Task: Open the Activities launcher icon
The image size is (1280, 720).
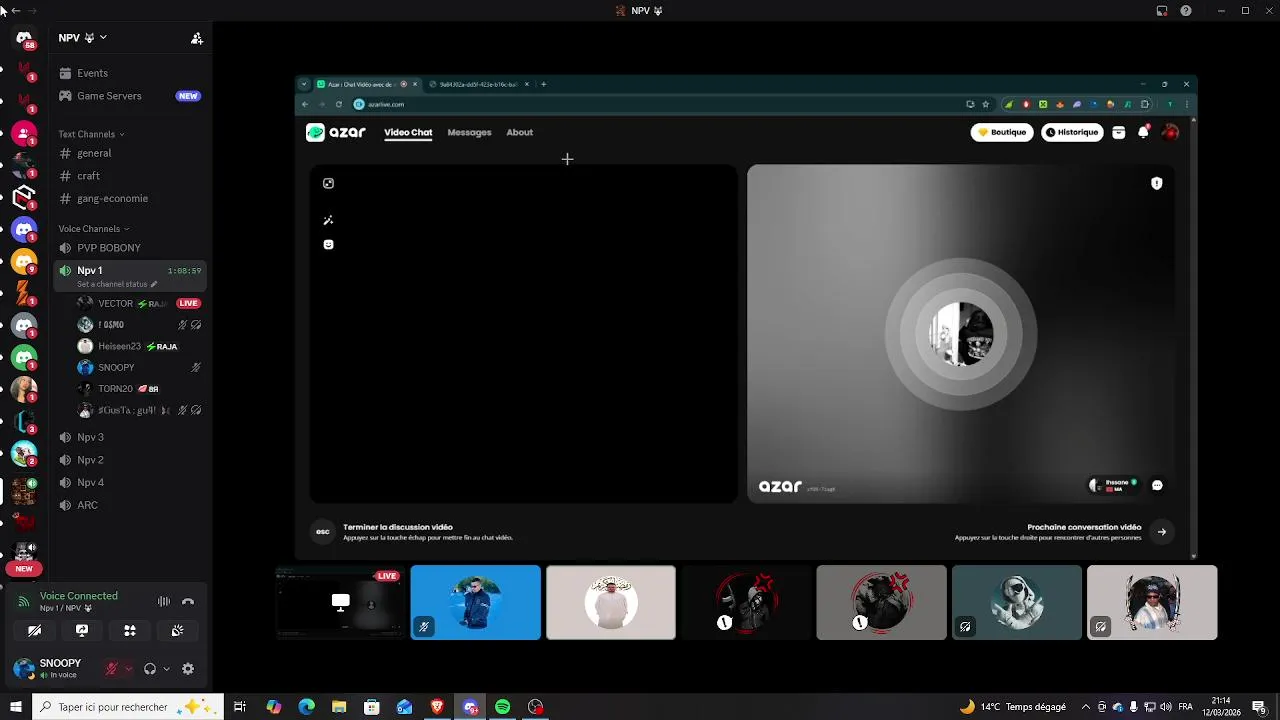Action: (130, 631)
